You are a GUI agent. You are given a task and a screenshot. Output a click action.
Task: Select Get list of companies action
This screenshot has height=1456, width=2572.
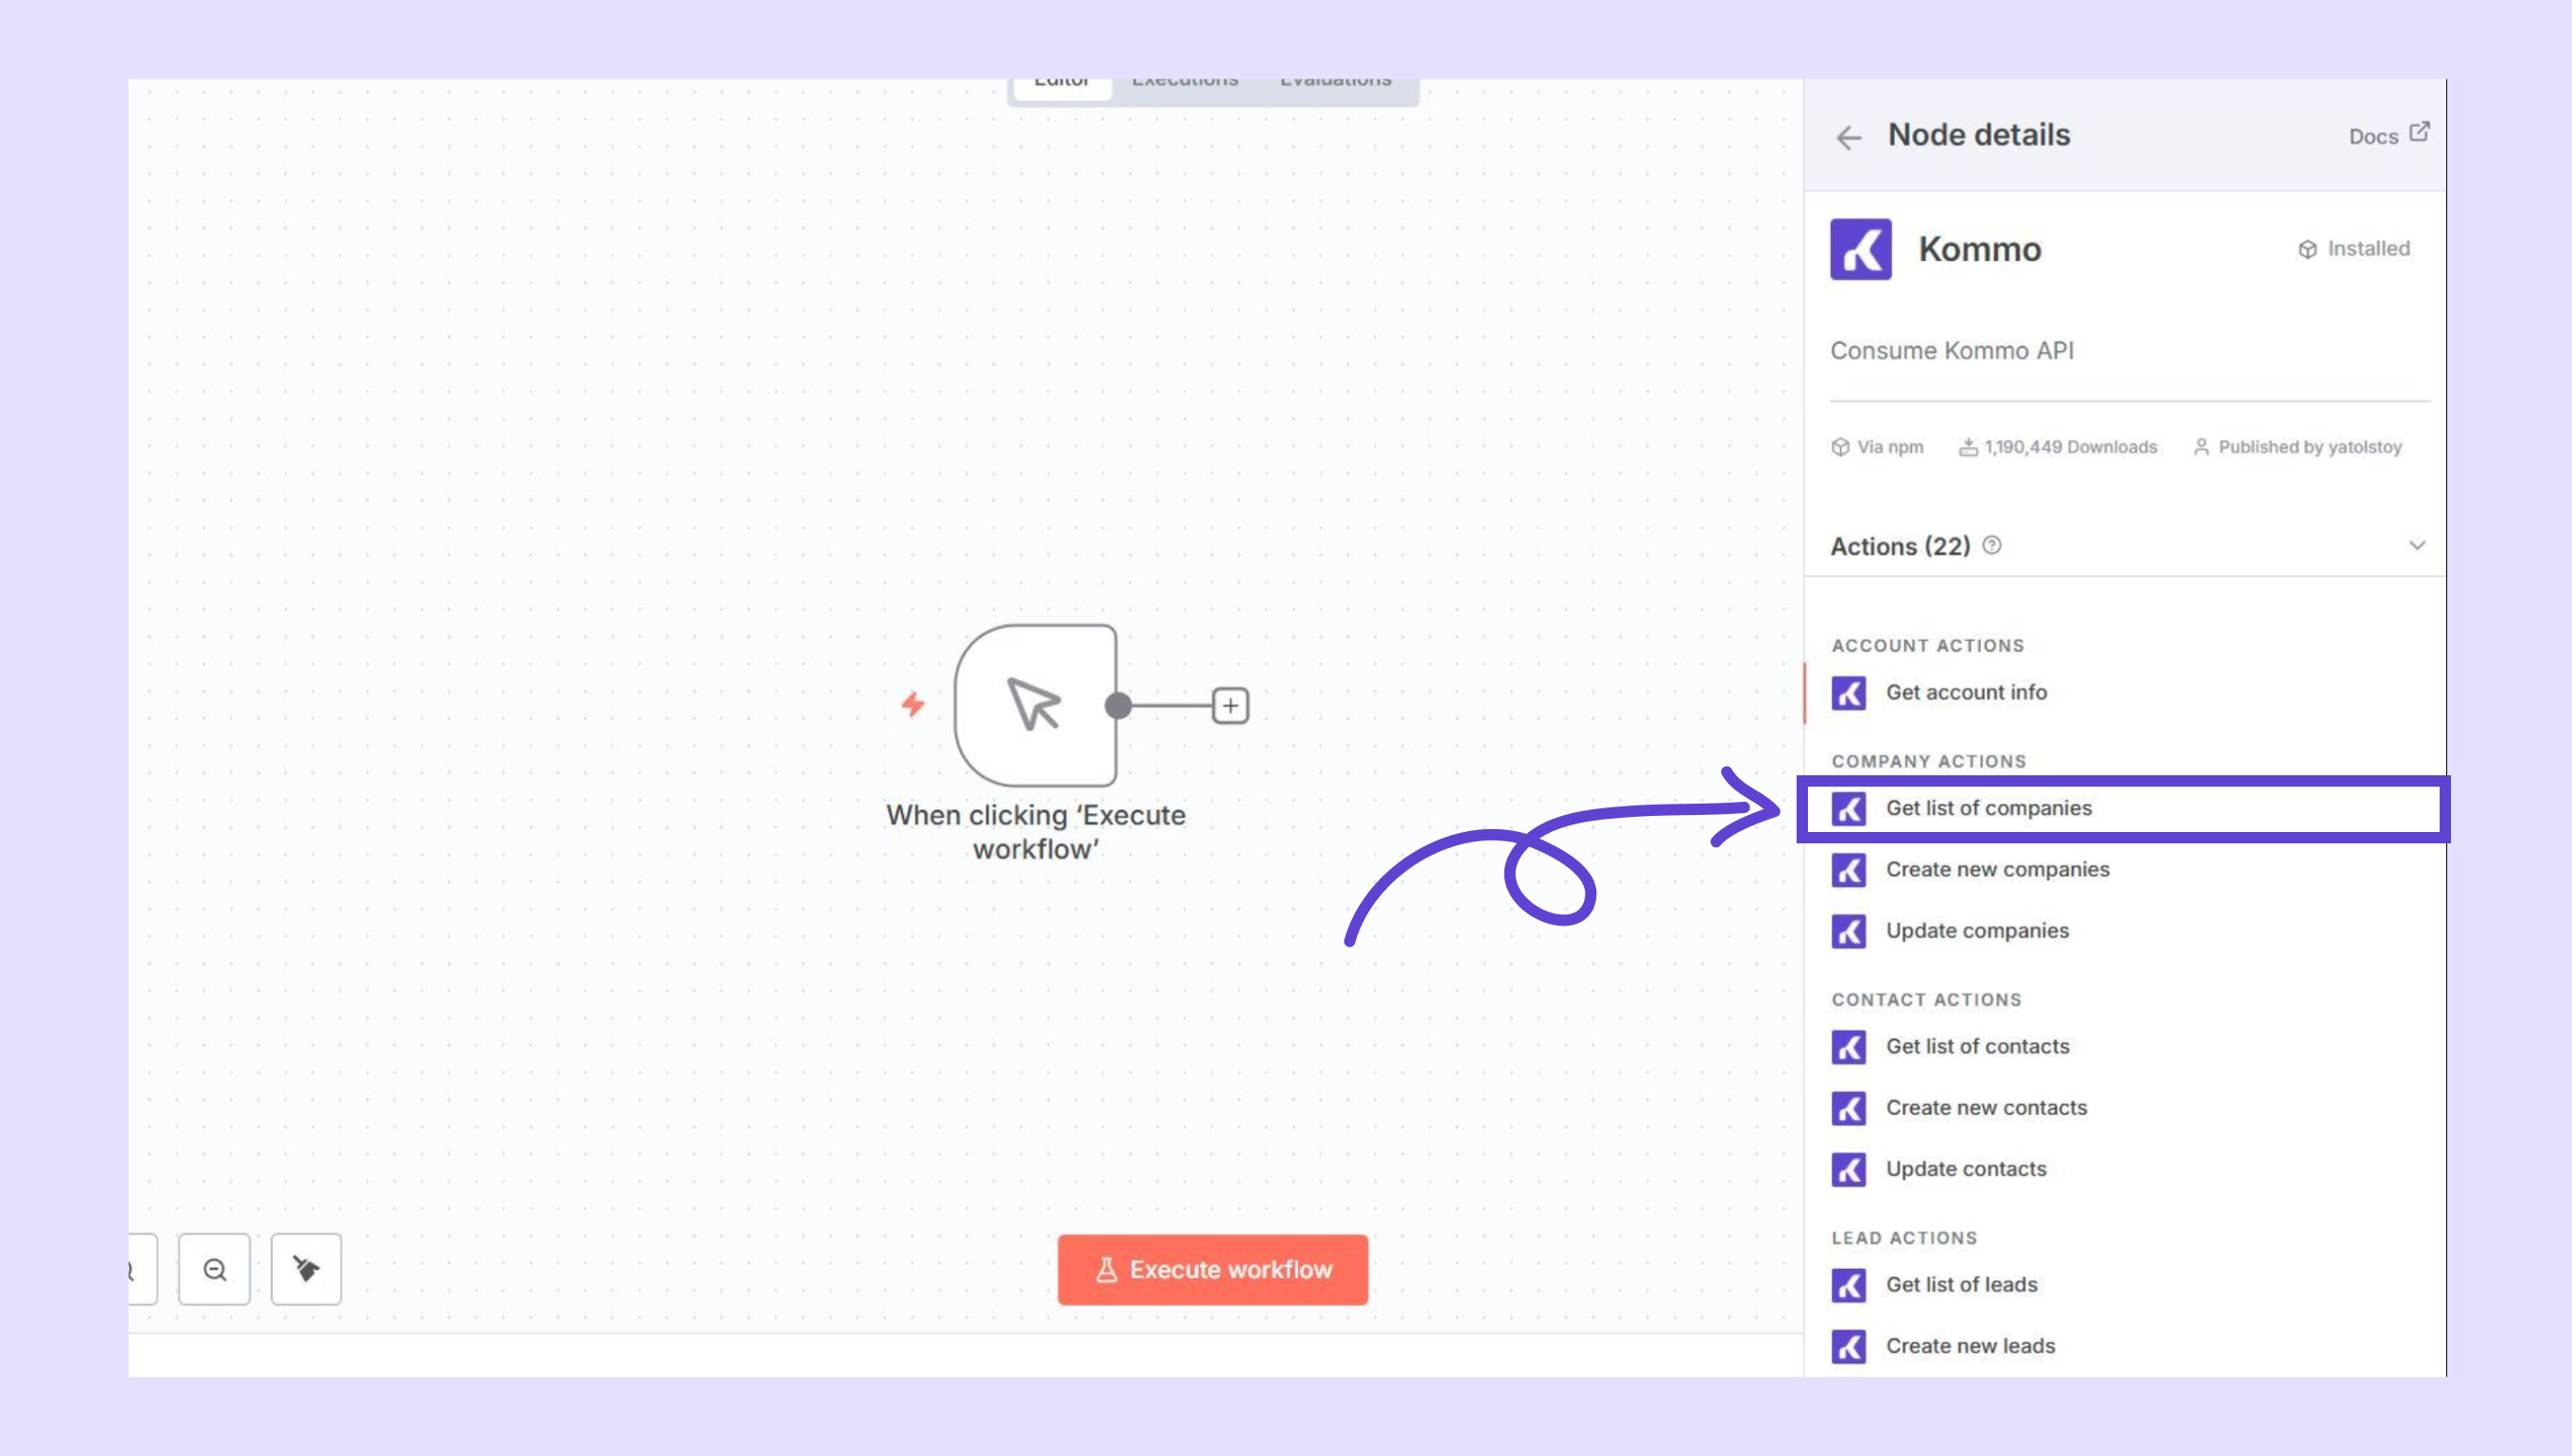1987,808
